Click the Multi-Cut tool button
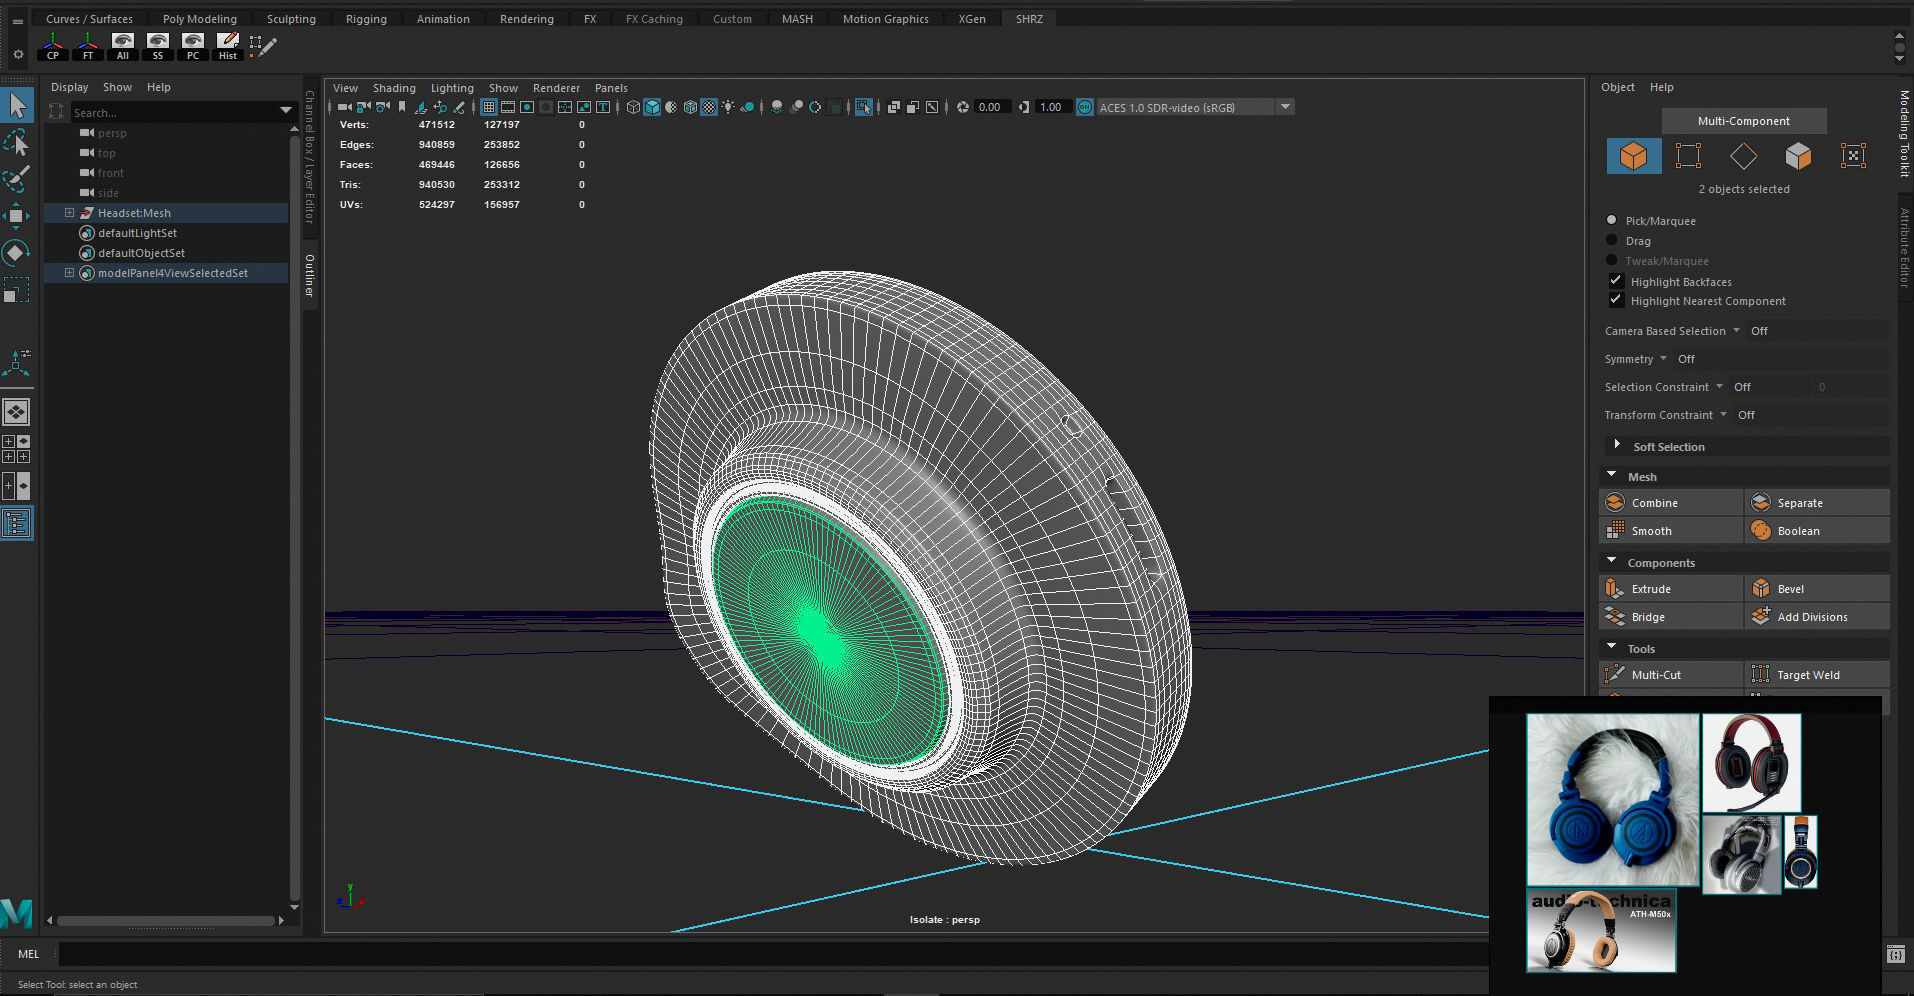The image size is (1914, 996). (x=1671, y=675)
